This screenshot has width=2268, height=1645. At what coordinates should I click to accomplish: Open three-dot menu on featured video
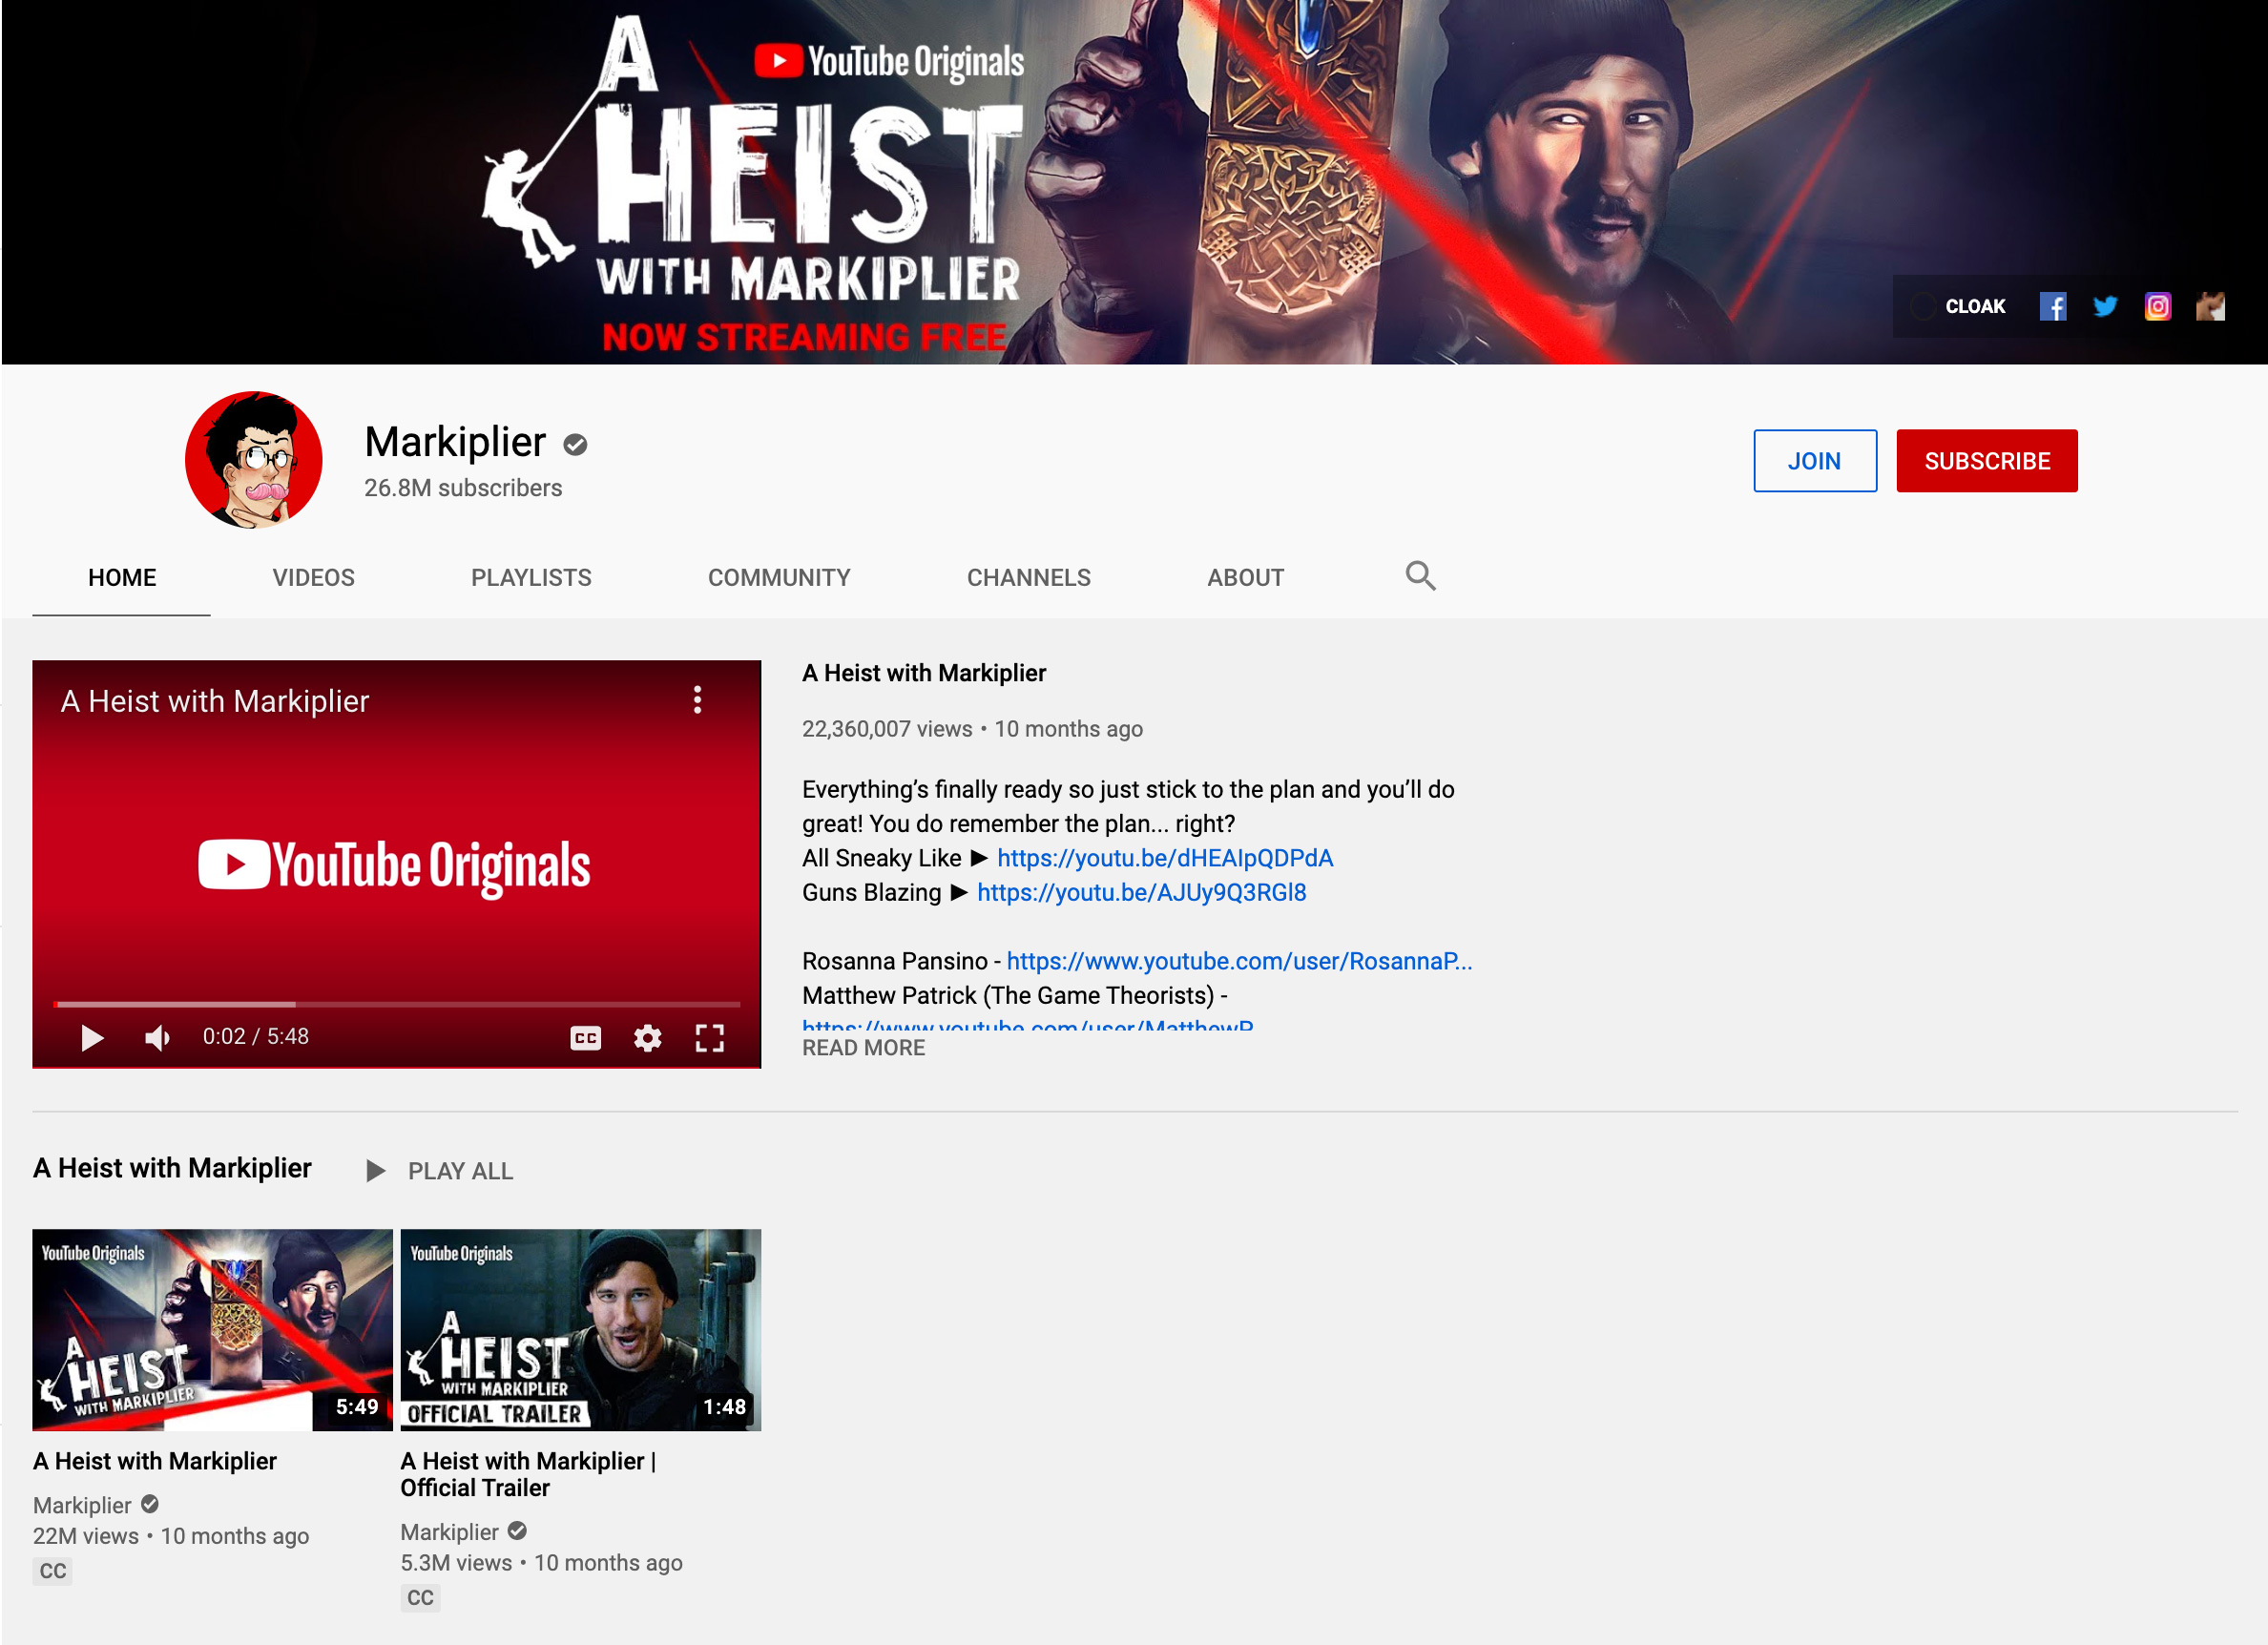tap(697, 700)
